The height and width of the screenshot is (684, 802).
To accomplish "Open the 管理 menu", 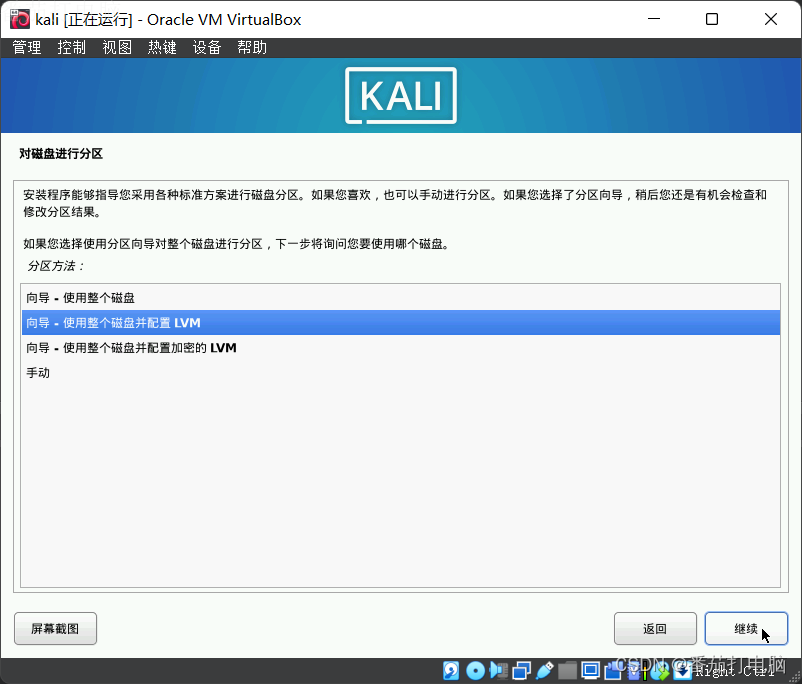I will click(27, 48).
